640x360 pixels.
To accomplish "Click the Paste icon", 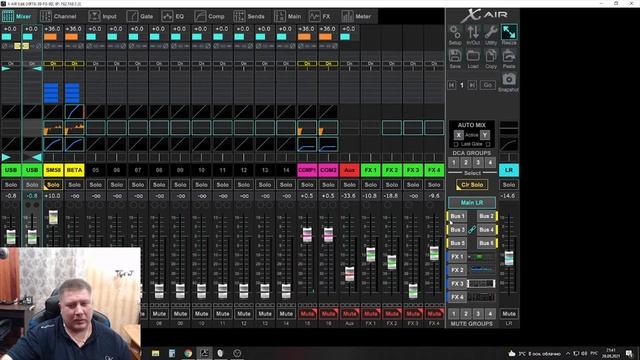I will [x=509, y=56].
